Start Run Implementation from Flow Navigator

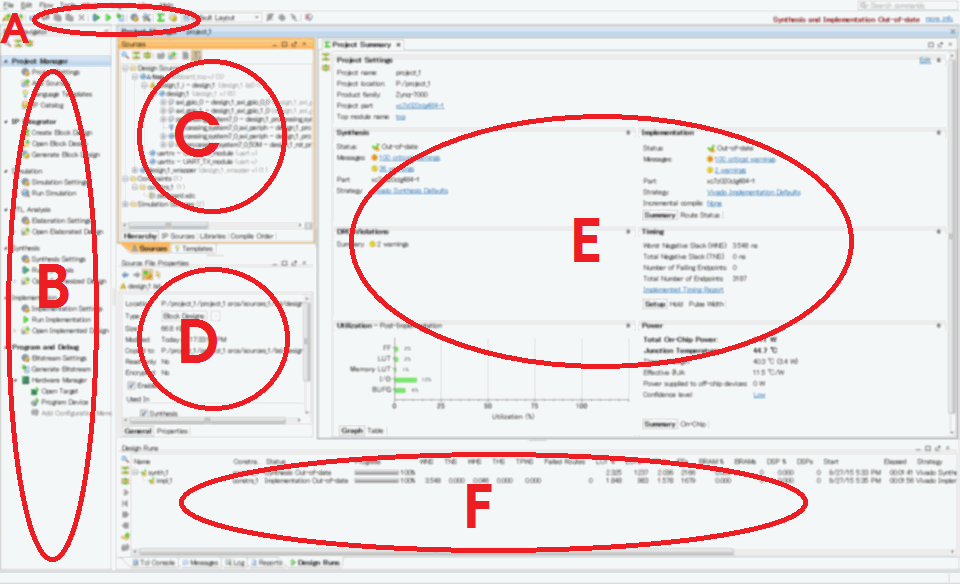tap(25, 319)
